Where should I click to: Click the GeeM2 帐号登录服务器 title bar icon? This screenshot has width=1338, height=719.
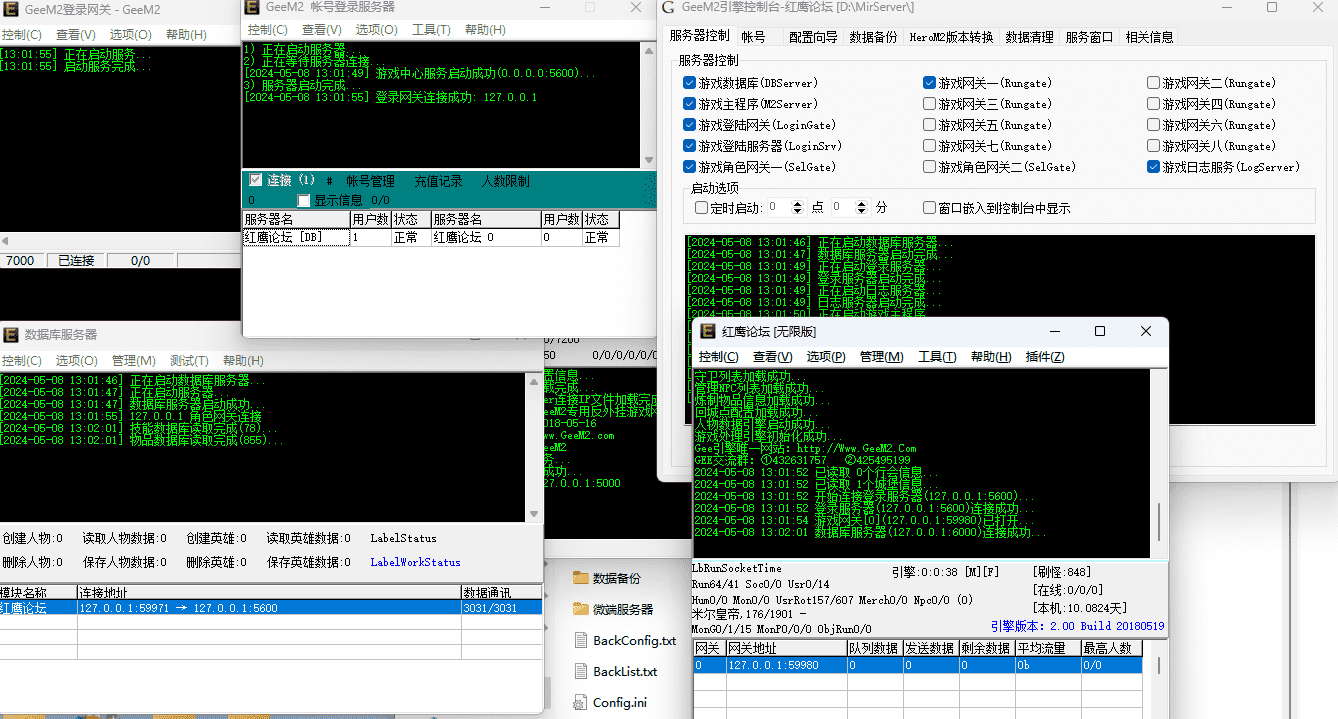pos(254,8)
